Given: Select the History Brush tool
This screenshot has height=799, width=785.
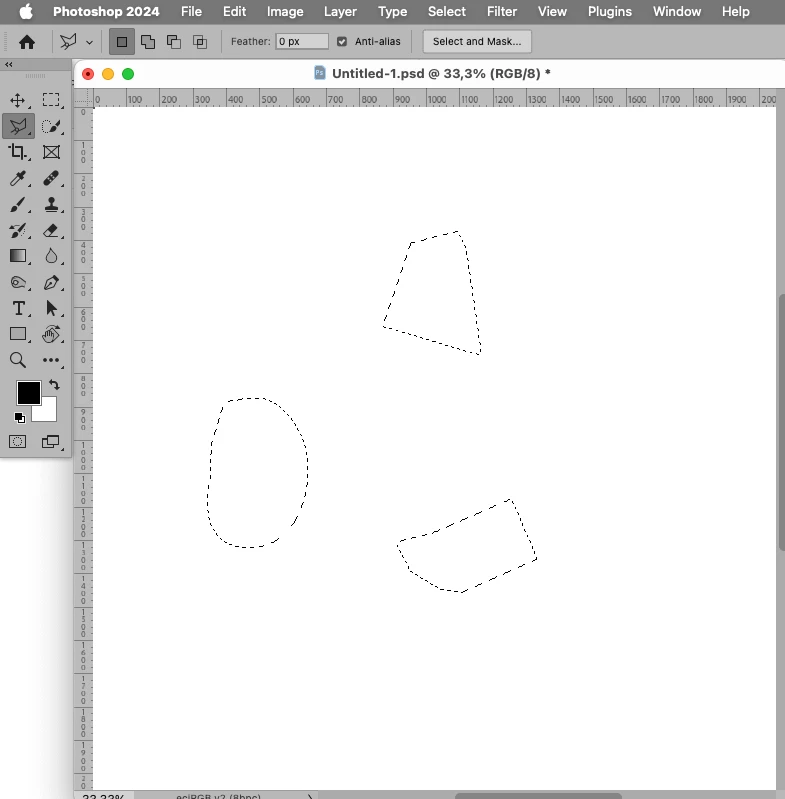Looking at the screenshot, I should click(x=18, y=230).
